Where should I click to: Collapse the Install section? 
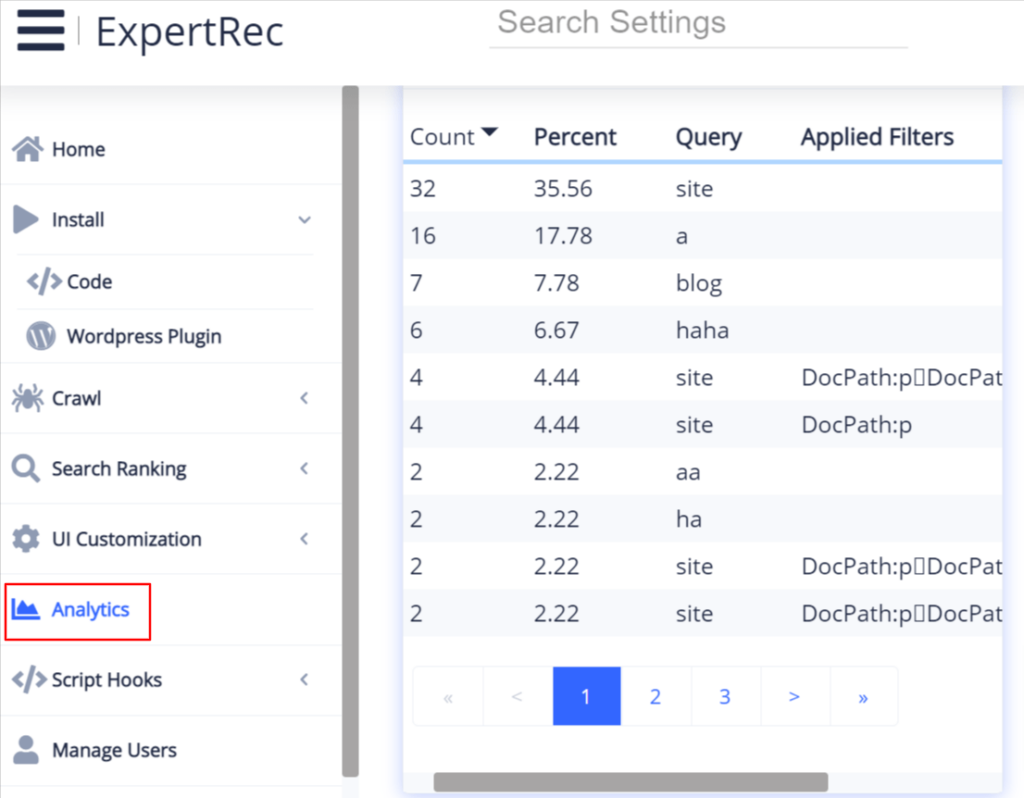point(303,219)
